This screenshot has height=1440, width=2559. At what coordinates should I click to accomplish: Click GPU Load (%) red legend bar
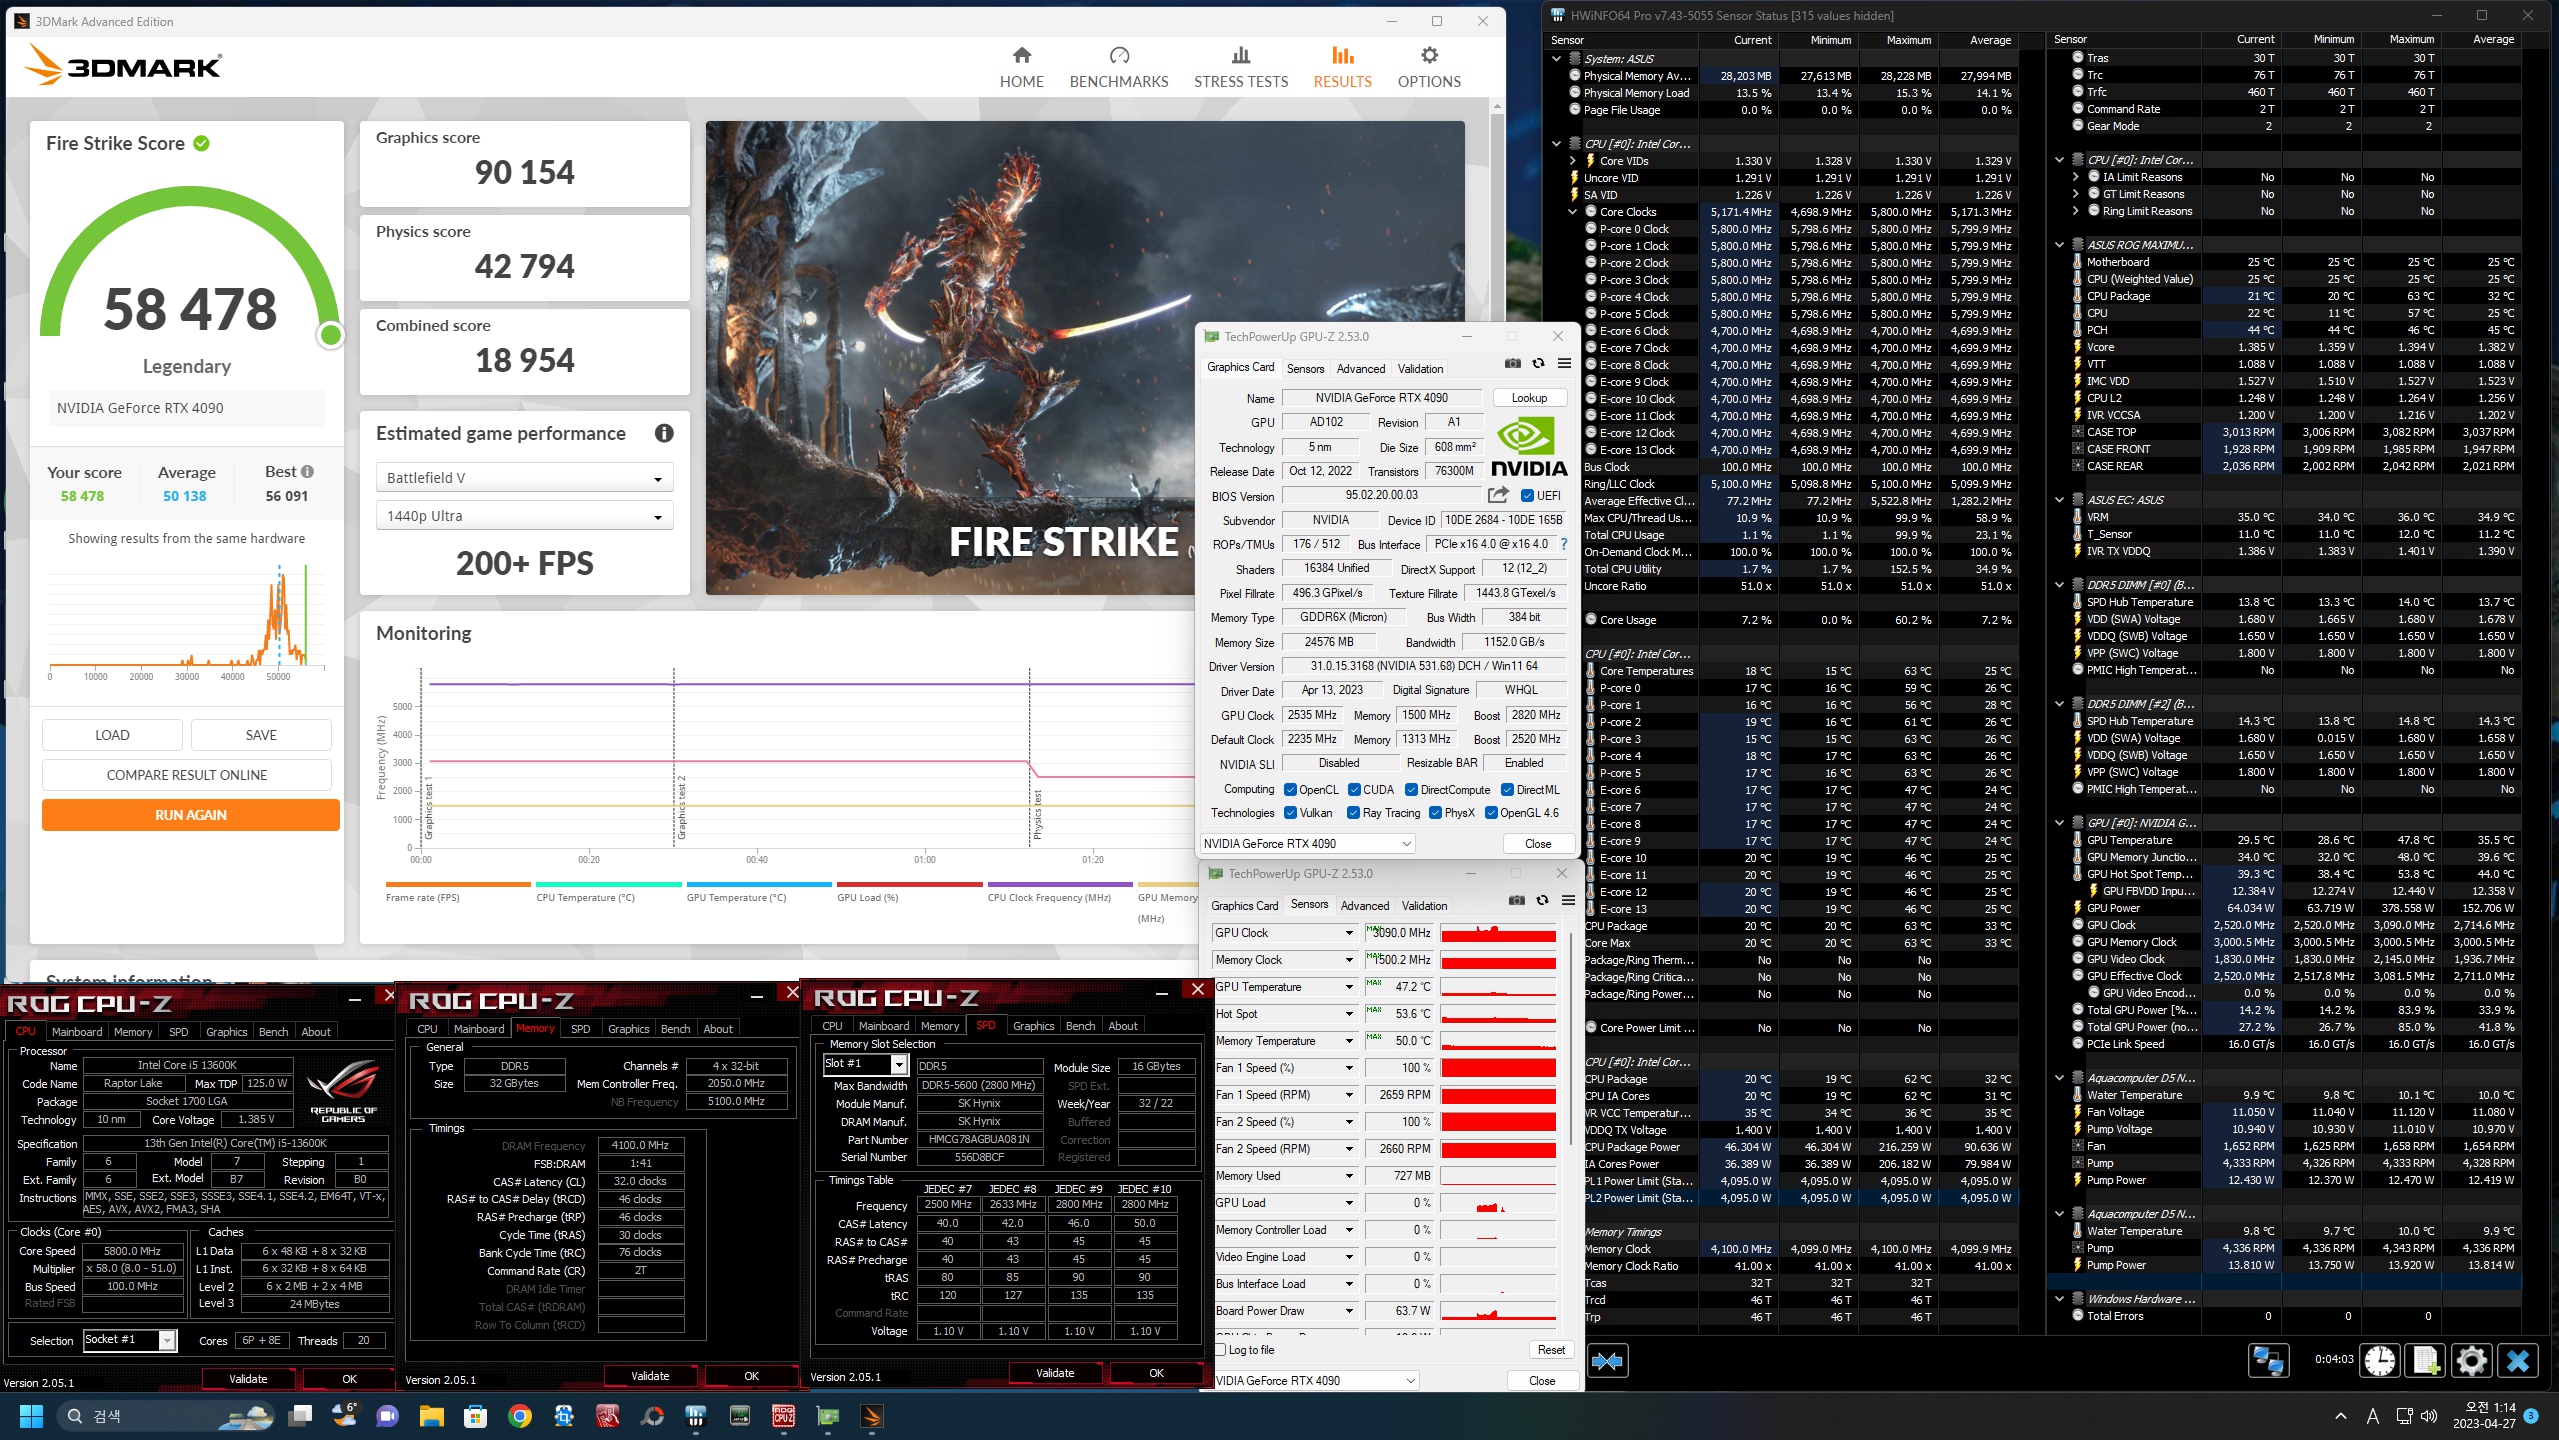click(x=909, y=885)
